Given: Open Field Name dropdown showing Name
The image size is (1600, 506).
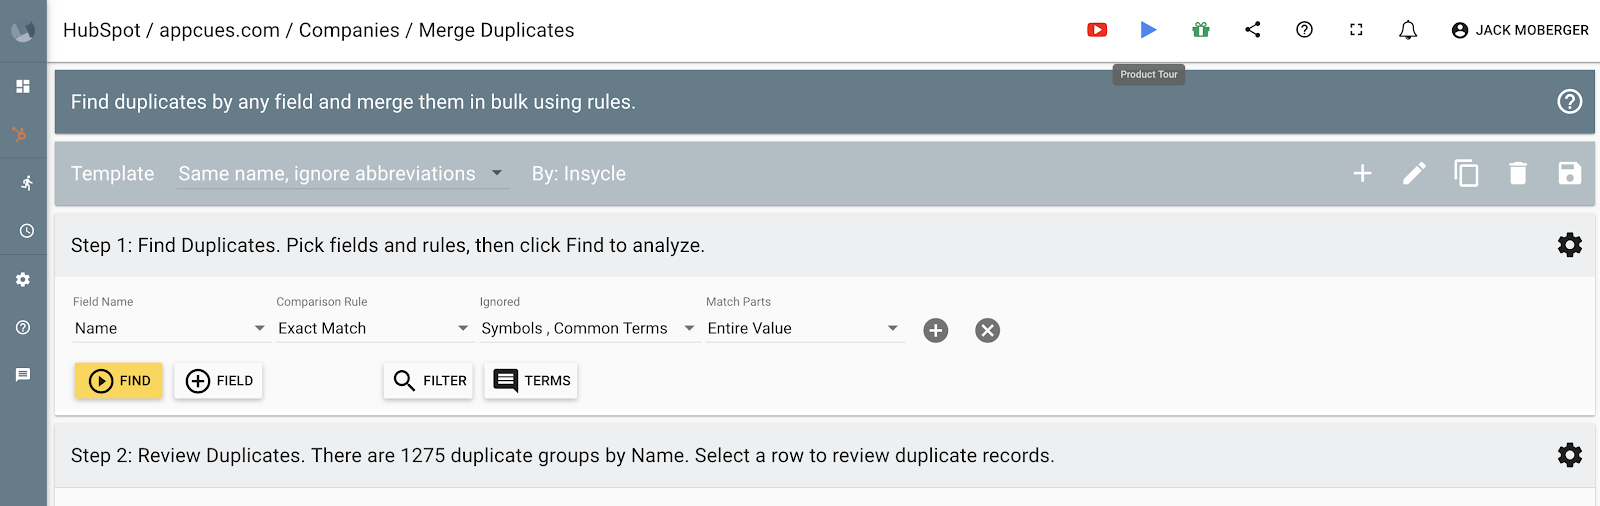Looking at the screenshot, I should [x=170, y=328].
